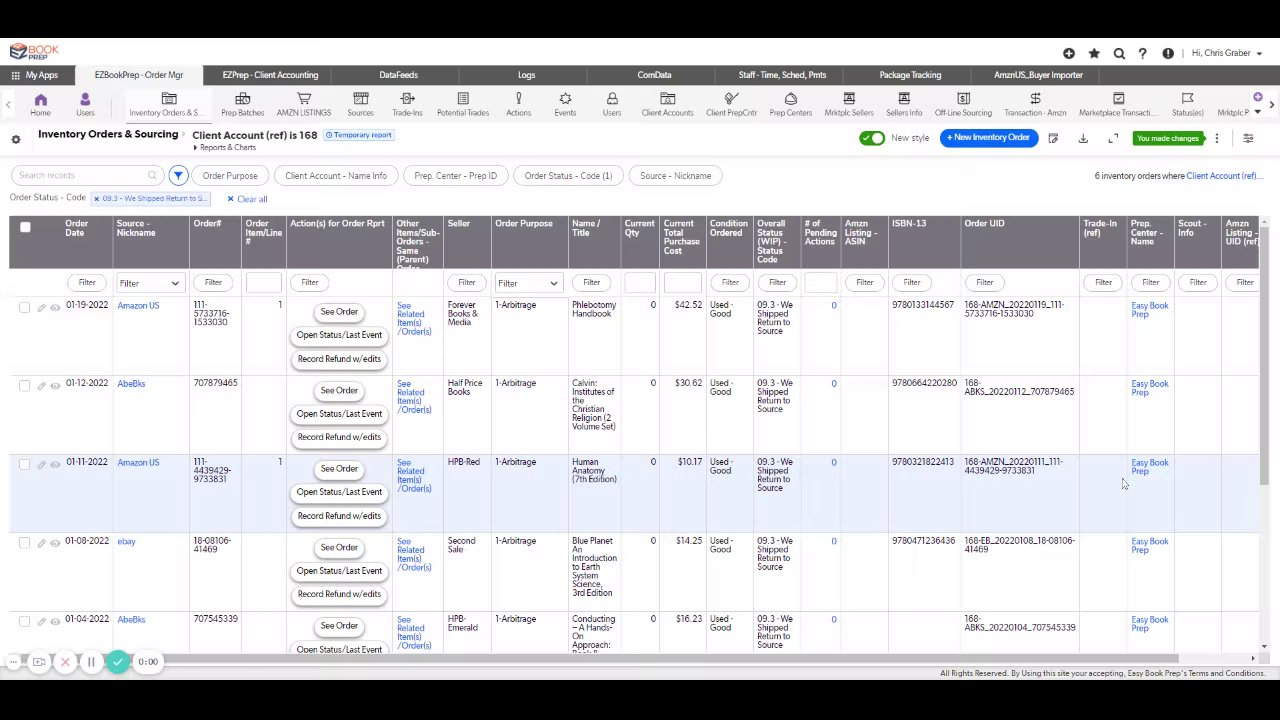Click the search magnifier icon in top bar
1280x720 pixels.
point(1119,53)
